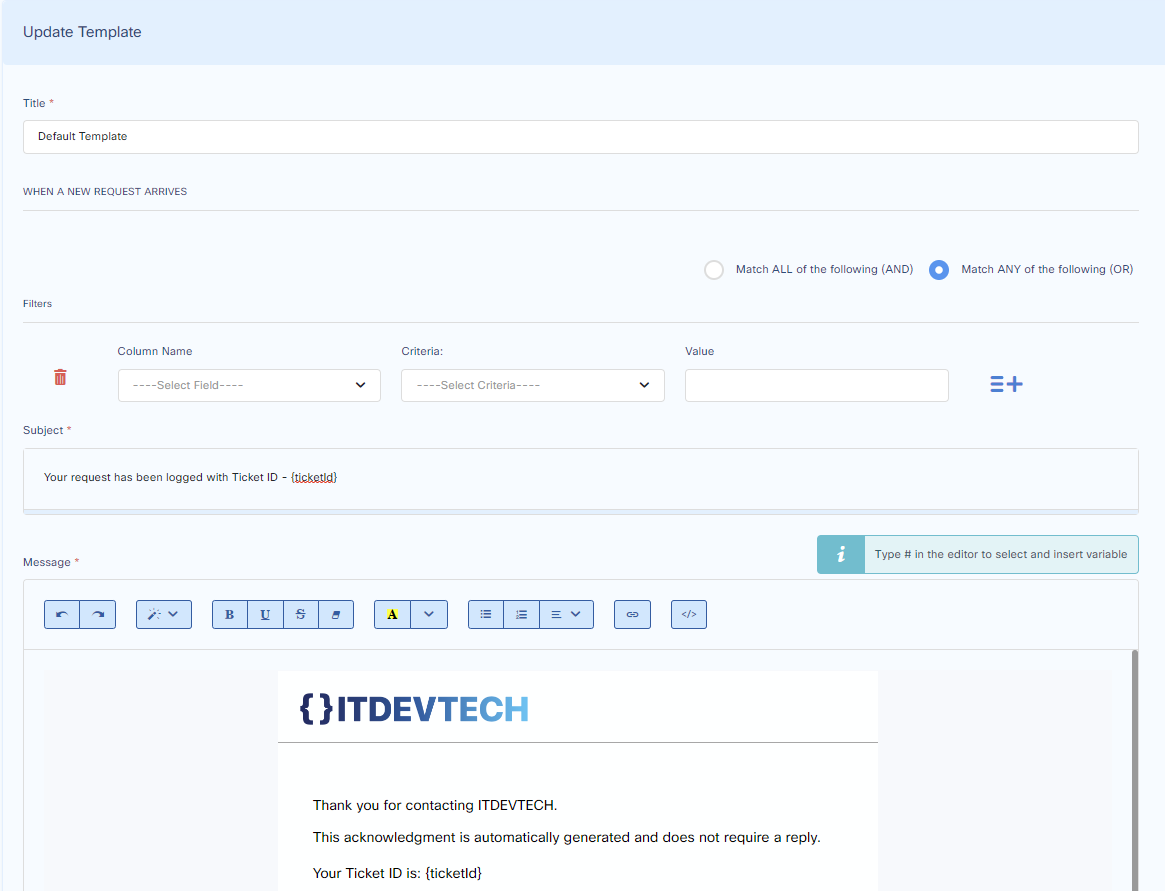Insert a numbered ordered list
Viewport: 1165px width, 891px height.
tap(521, 614)
